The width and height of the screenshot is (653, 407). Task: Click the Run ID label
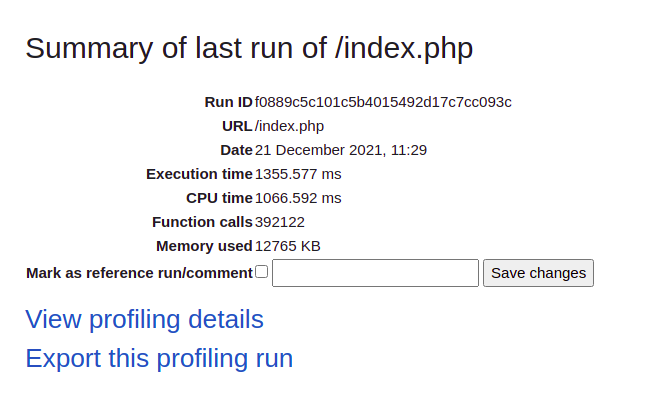coord(229,102)
